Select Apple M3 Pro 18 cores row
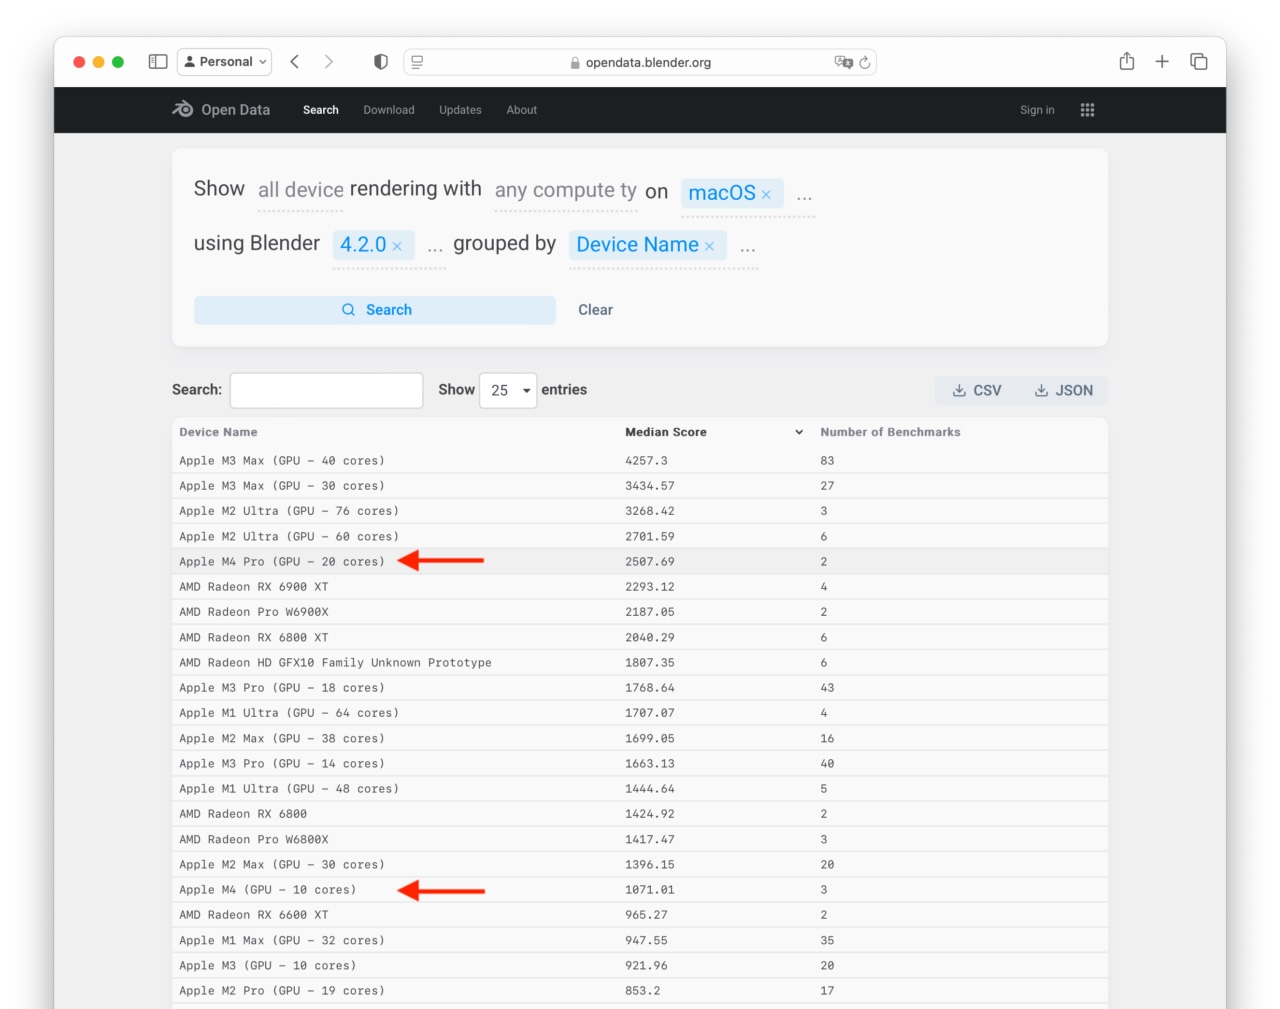This screenshot has width=1280, height=1009. (640, 688)
